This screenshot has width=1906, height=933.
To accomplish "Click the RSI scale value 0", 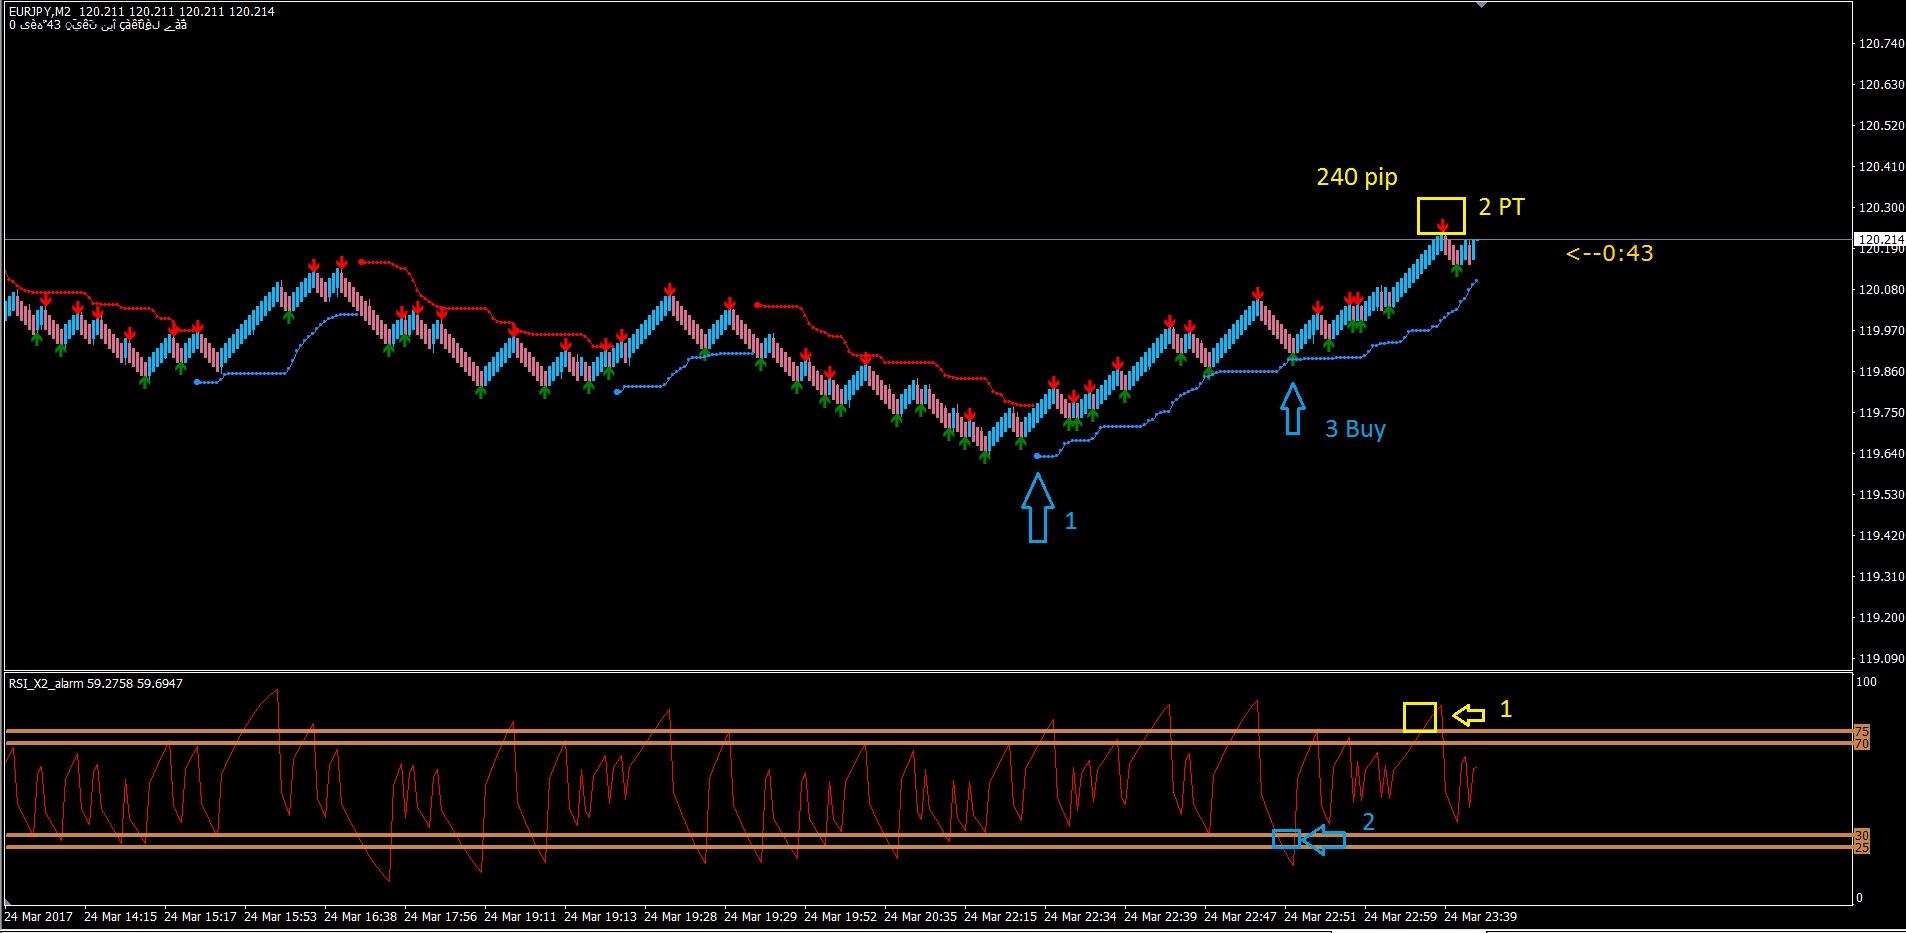I will click(x=1859, y=898).
